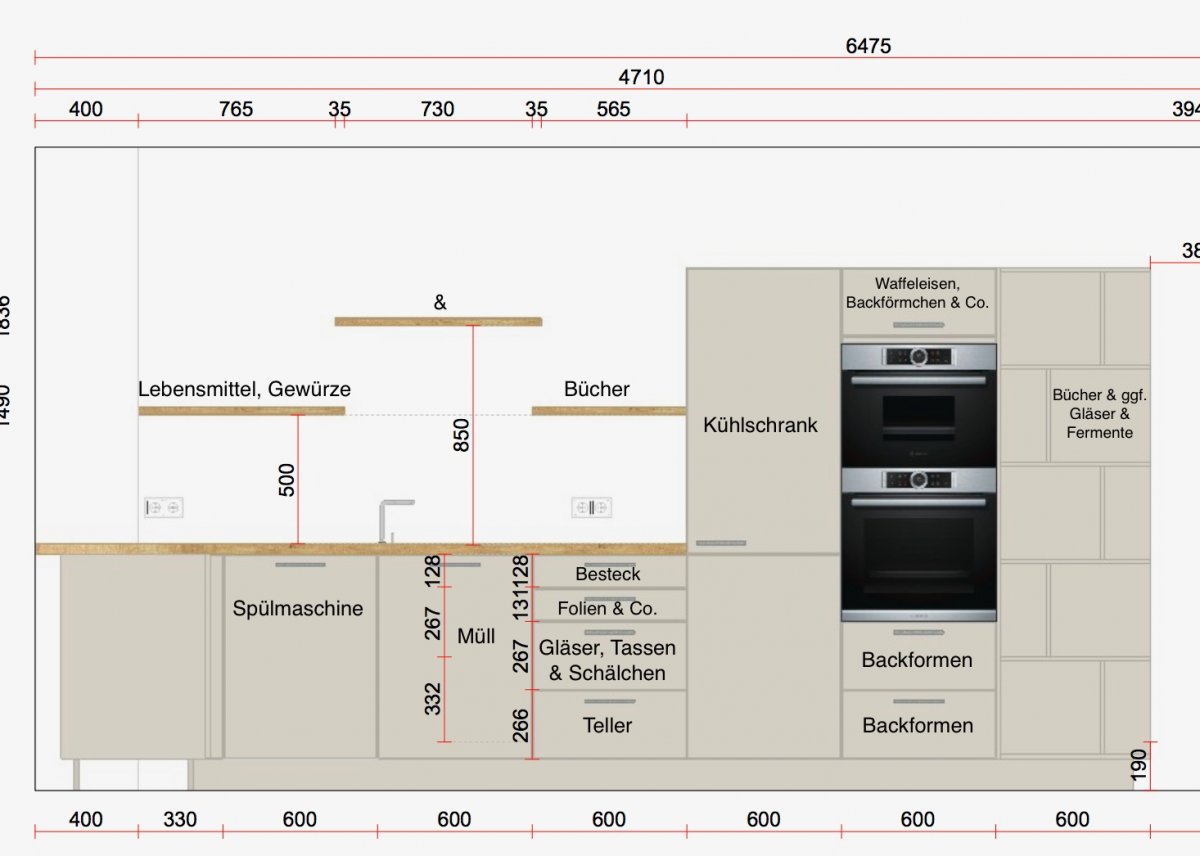
Task: Click the 850 shelf height dimension
Action: [461, 435]
